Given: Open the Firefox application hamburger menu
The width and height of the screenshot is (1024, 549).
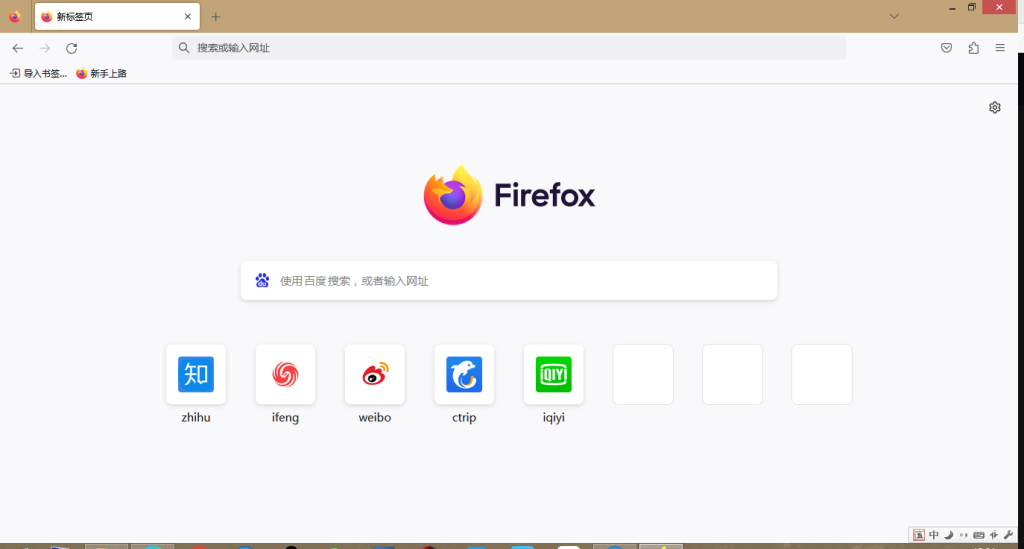Looking at the screenshot, I should [1000, 48].
